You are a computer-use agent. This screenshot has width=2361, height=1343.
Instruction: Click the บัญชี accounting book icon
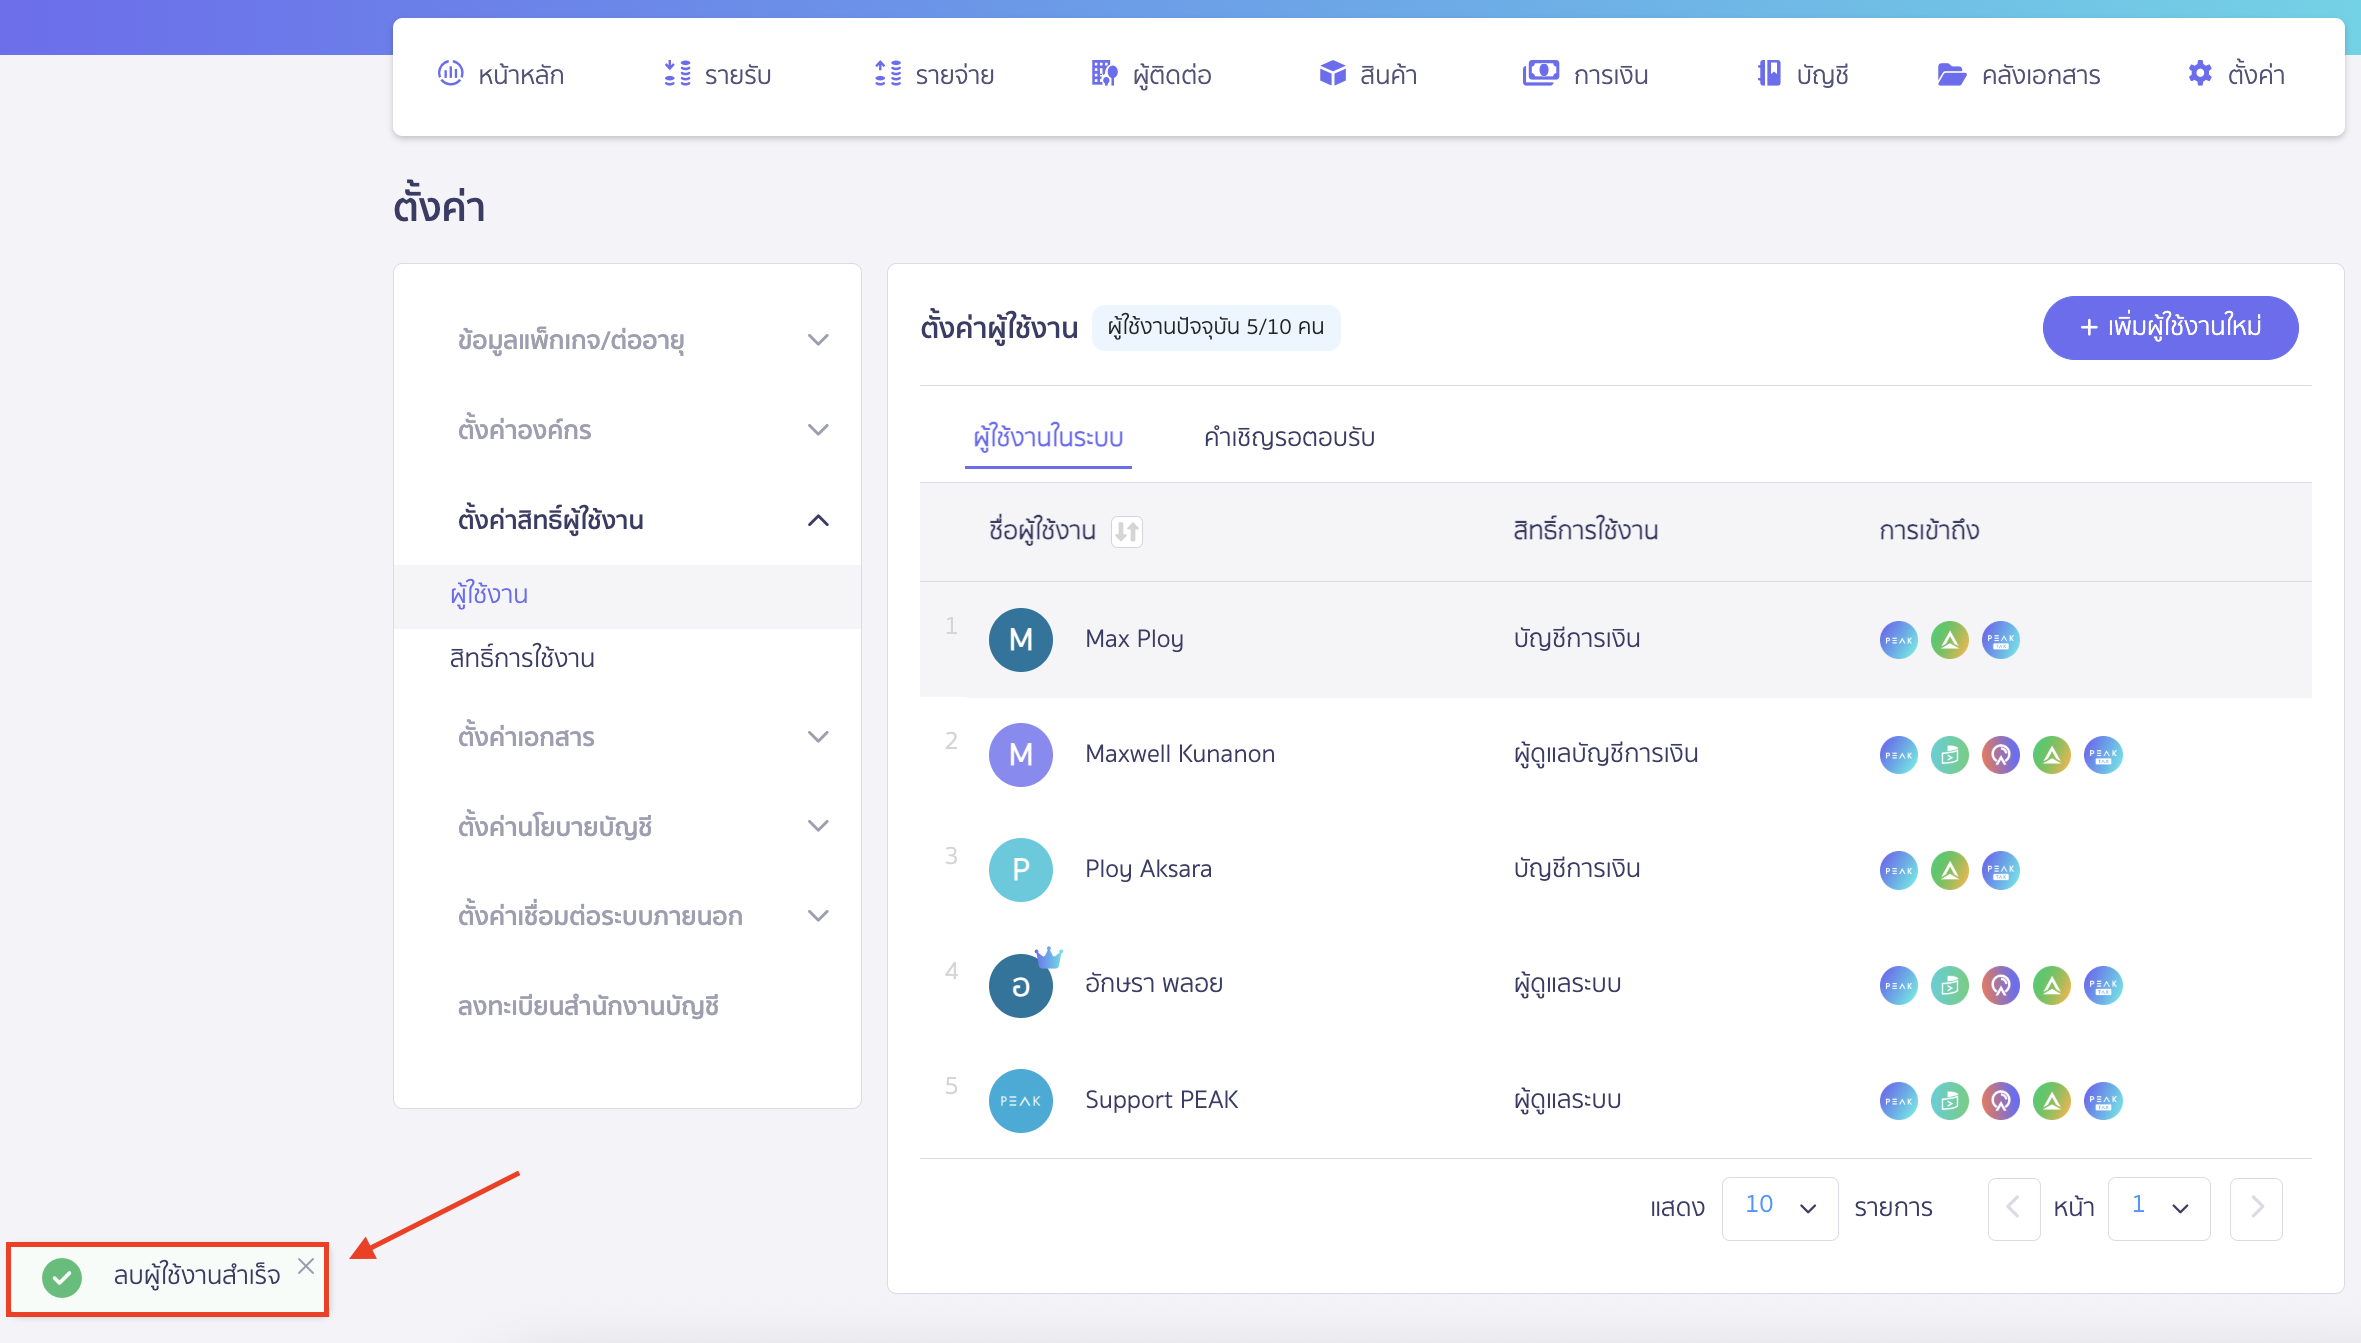[x=1770, y=74]
